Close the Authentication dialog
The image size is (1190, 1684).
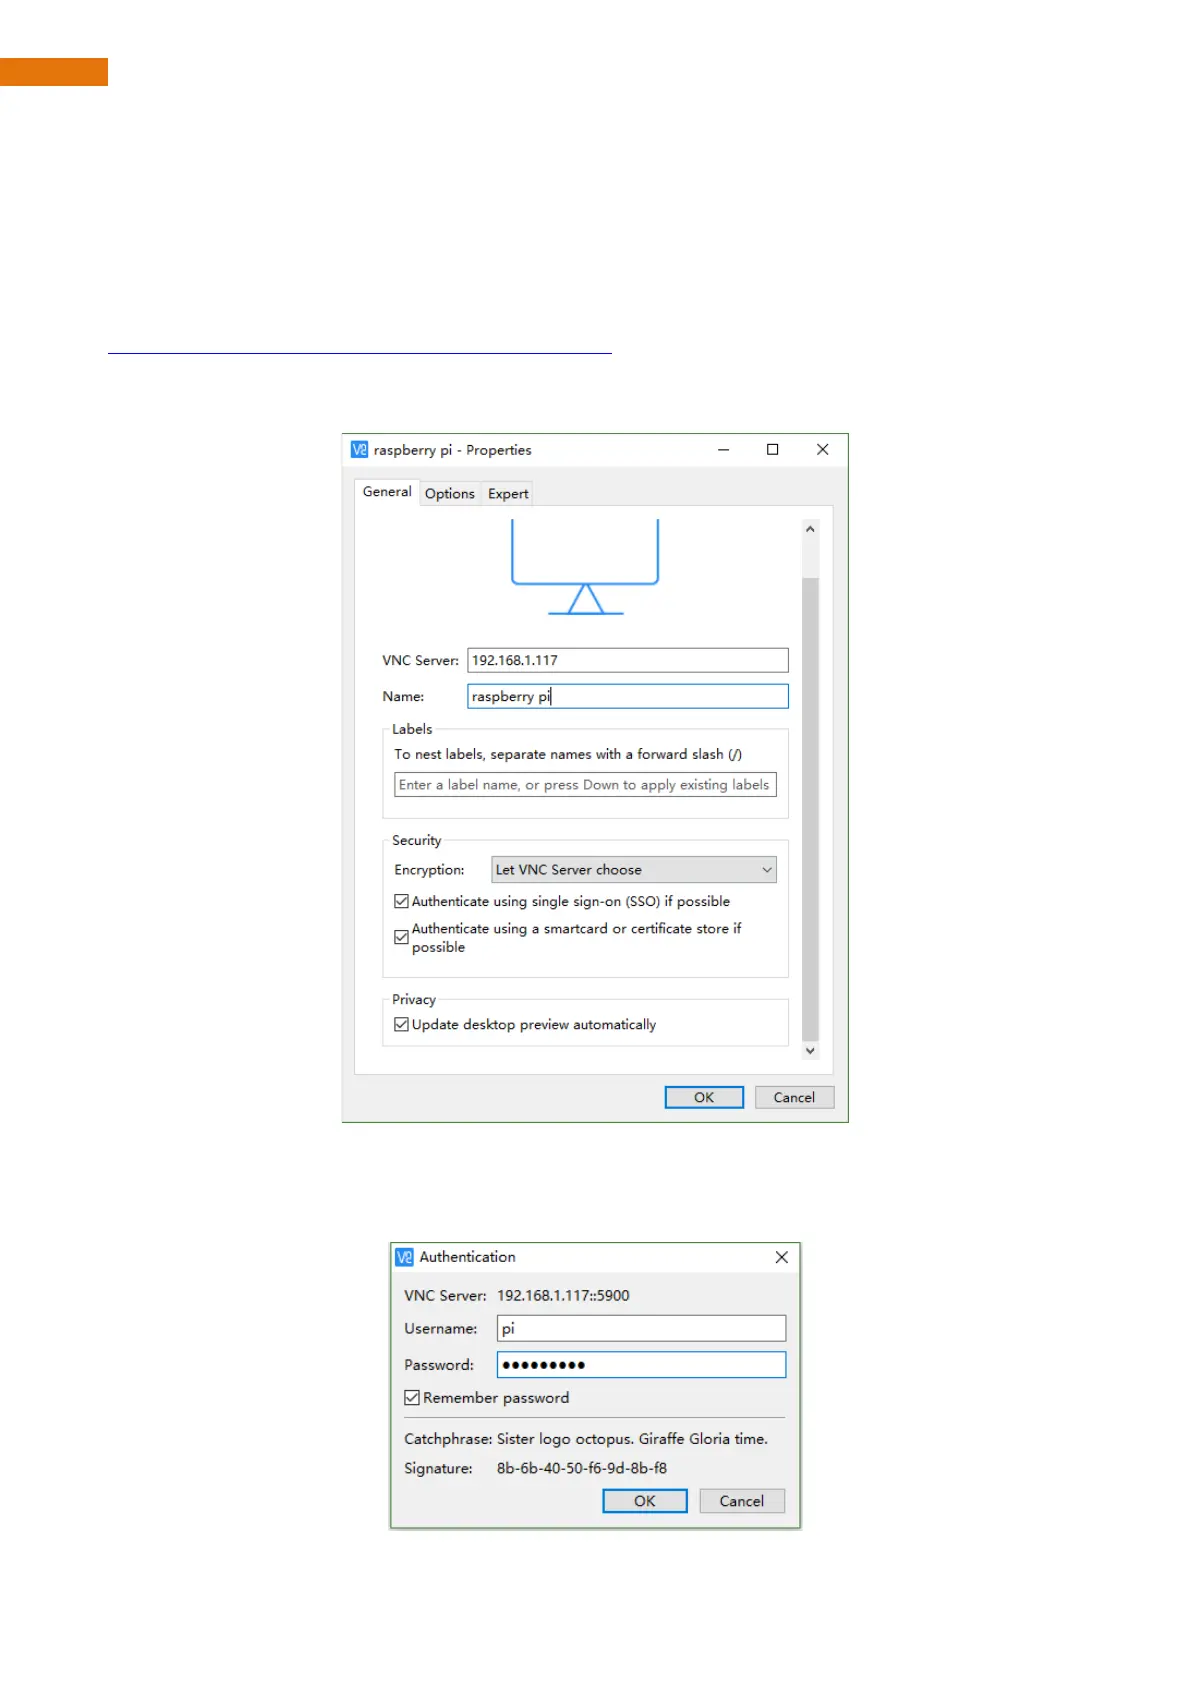tap(782, 1257)
